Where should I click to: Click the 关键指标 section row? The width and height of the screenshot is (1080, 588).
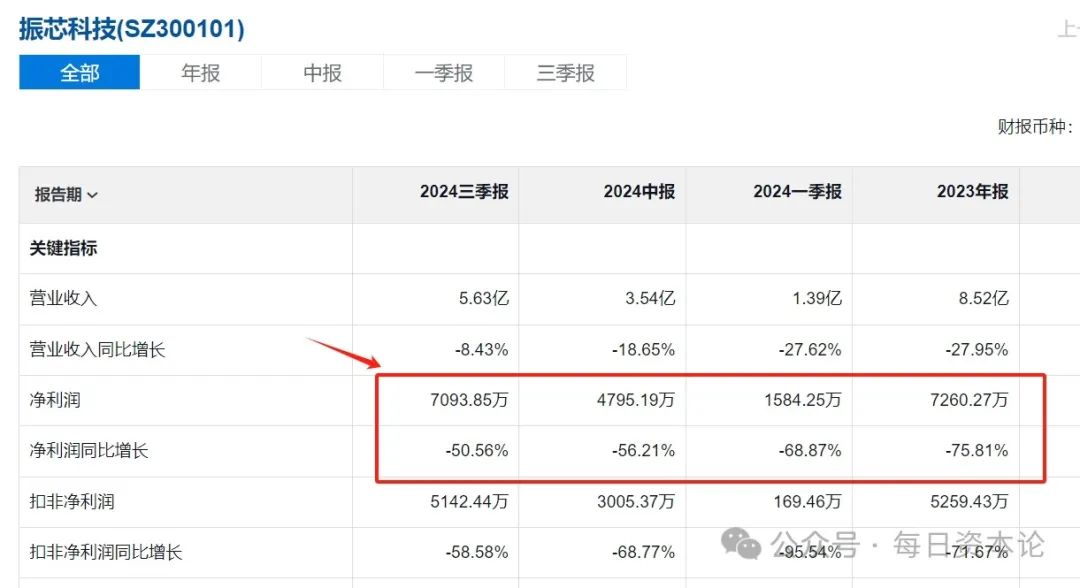pos(64,248)
